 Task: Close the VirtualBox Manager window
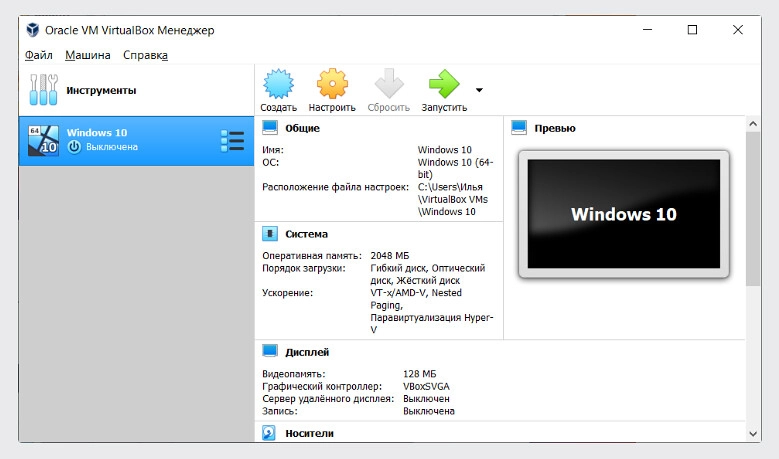tap(738, 30)
